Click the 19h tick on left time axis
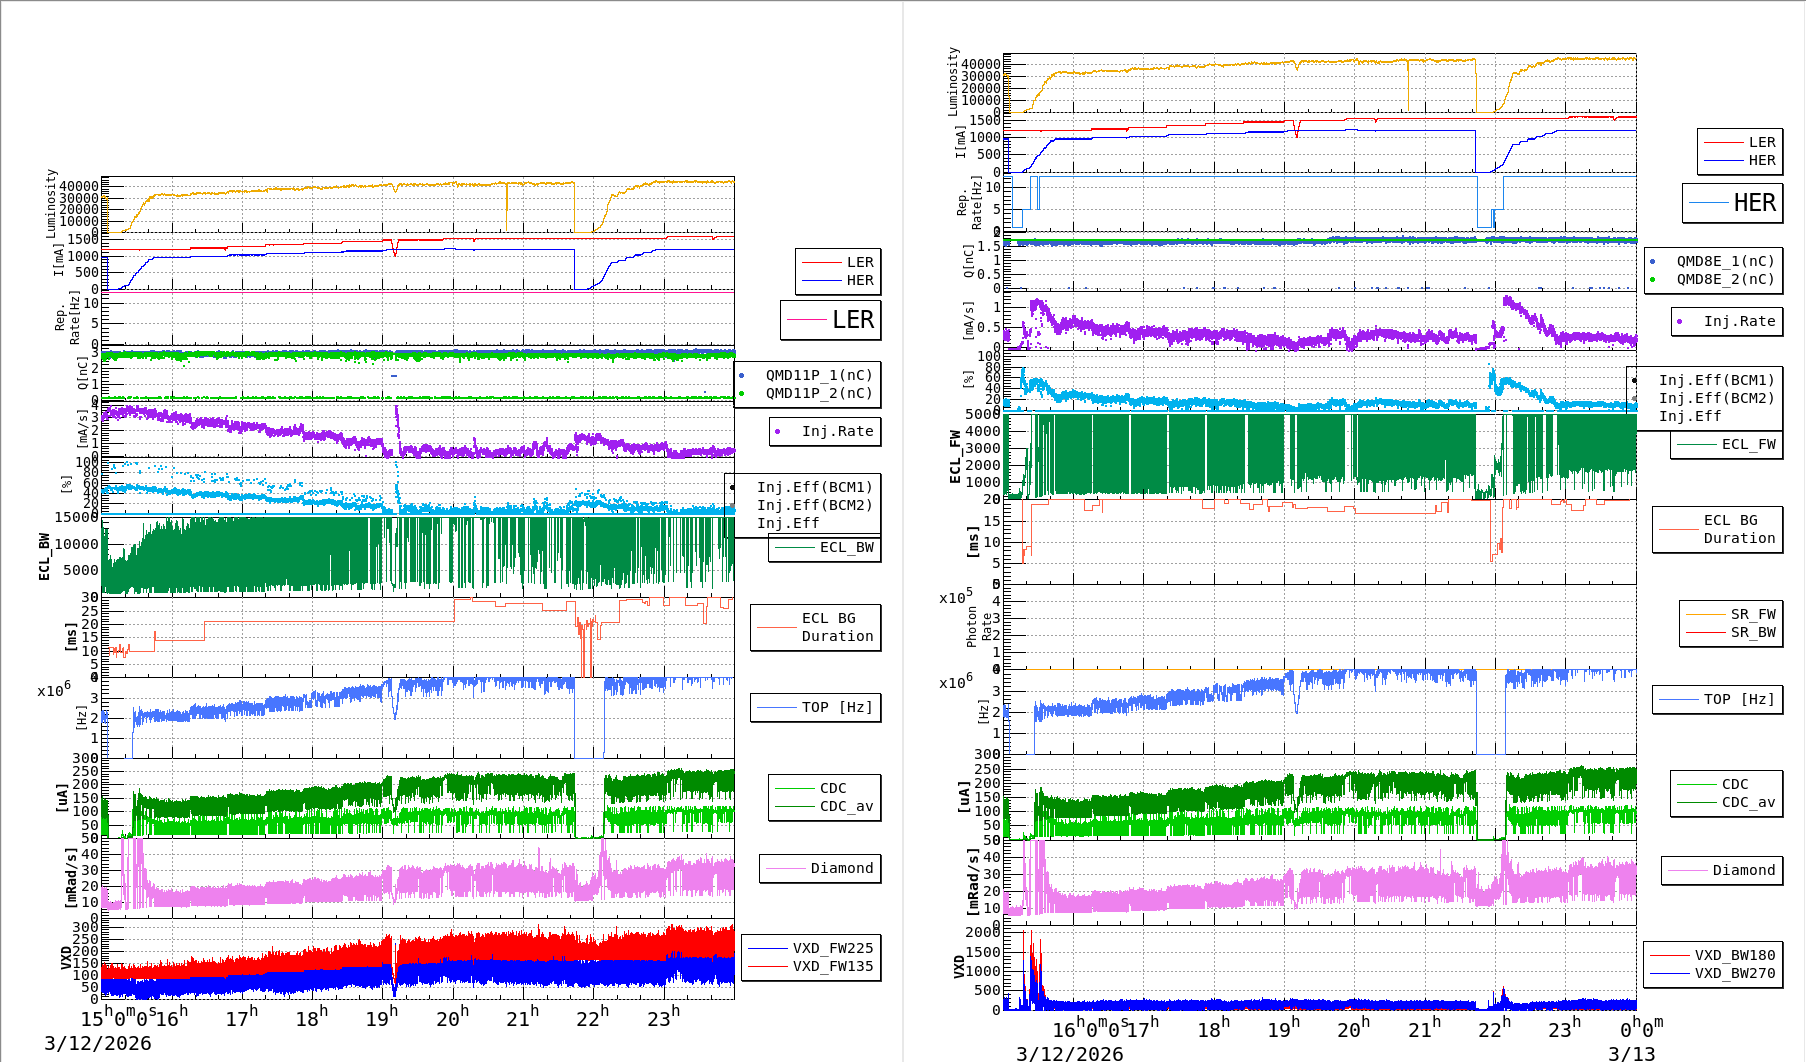The height and width of the screenshot is (1062, 1806). coord(382,1018)
